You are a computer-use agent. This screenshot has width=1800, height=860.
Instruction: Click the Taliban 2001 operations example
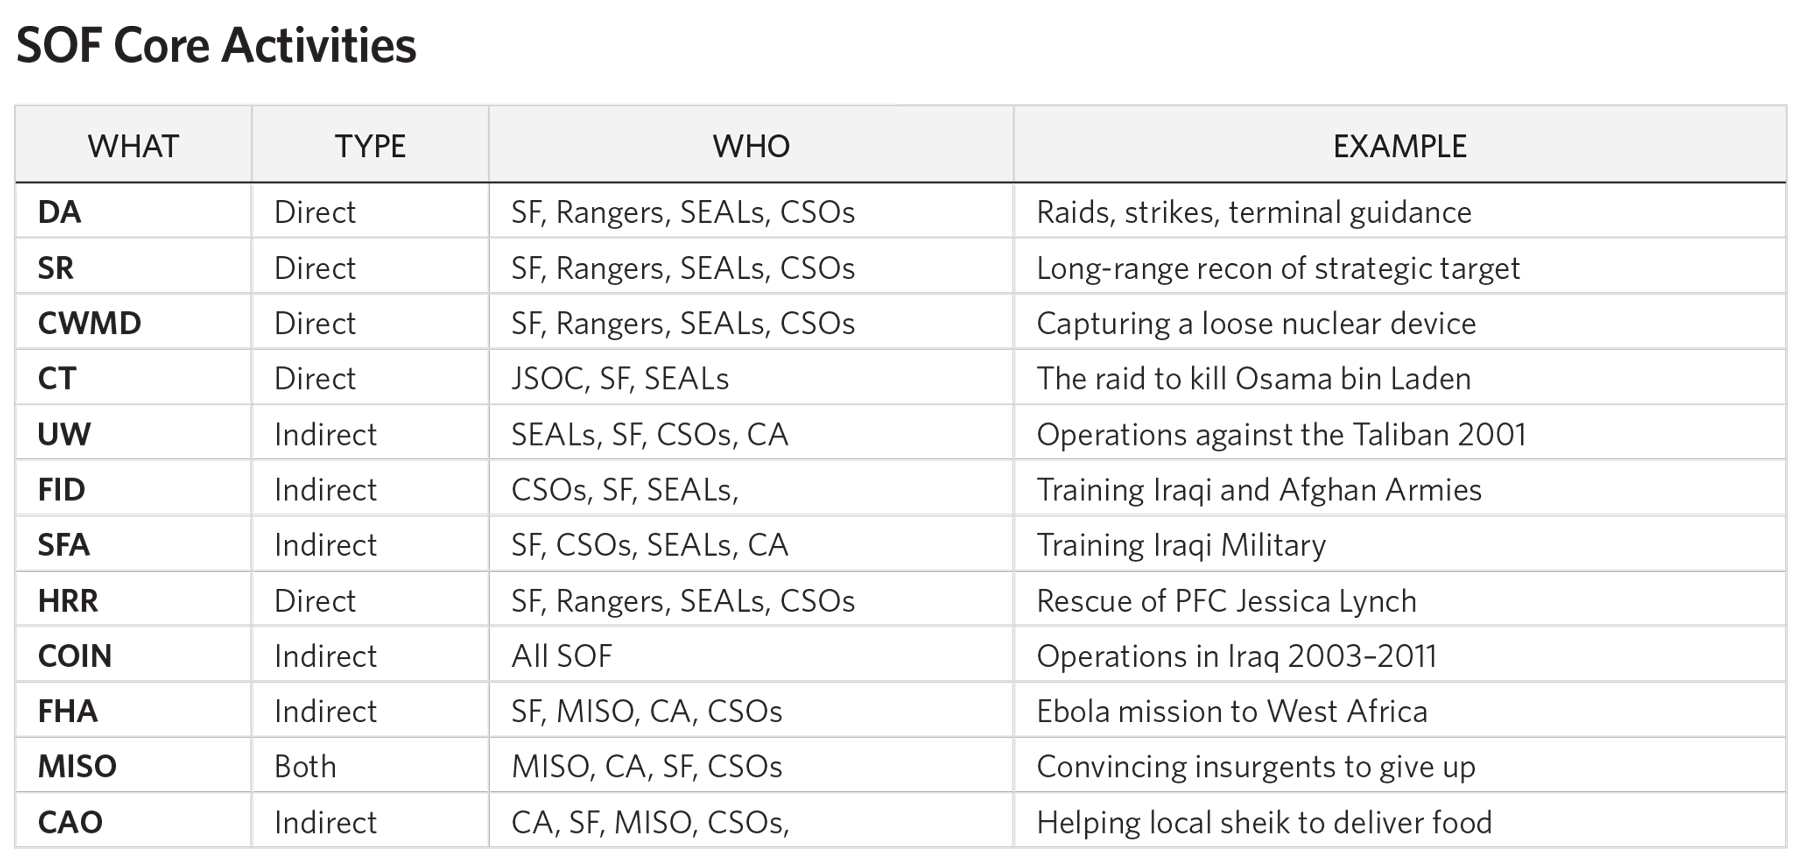[1281, 434]
